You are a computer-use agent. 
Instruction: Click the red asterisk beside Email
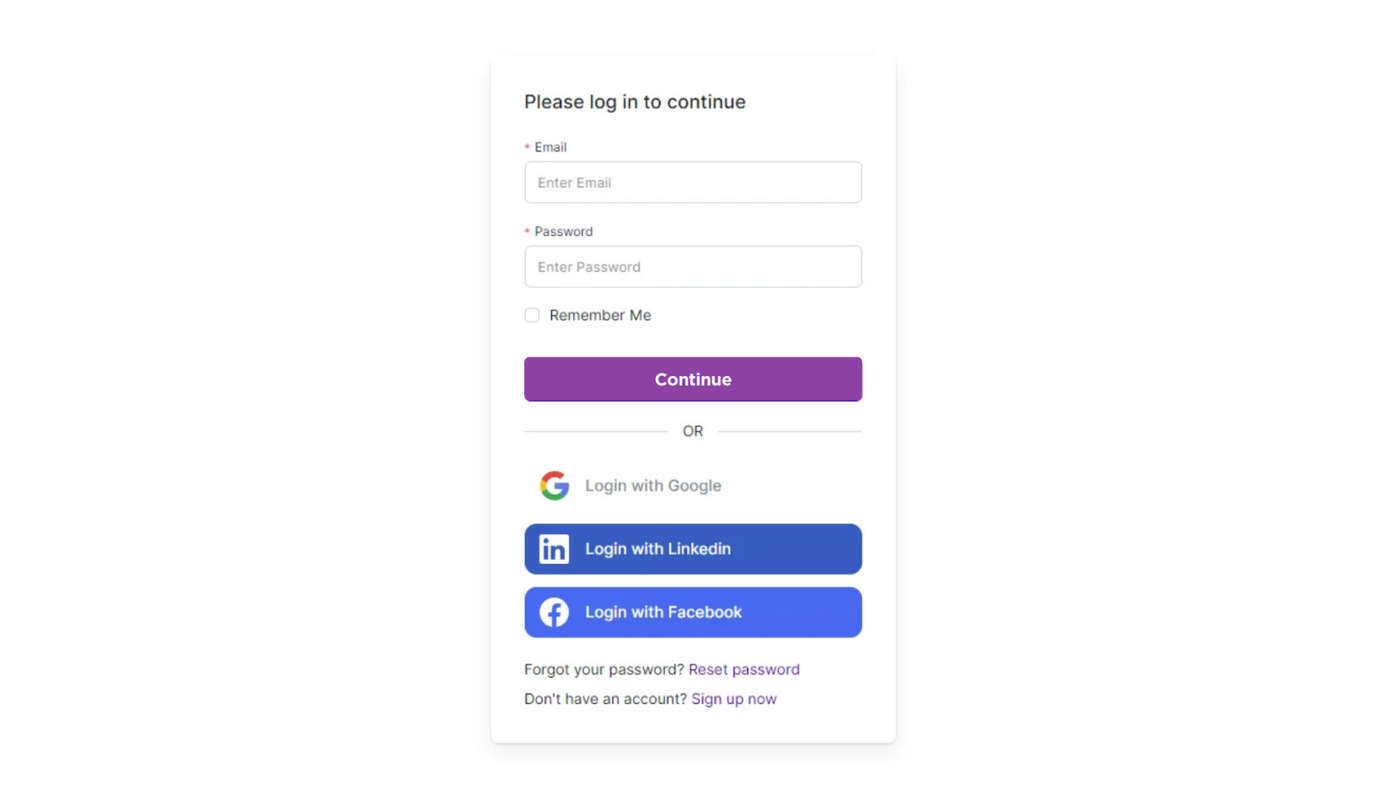tap(527, 148)
